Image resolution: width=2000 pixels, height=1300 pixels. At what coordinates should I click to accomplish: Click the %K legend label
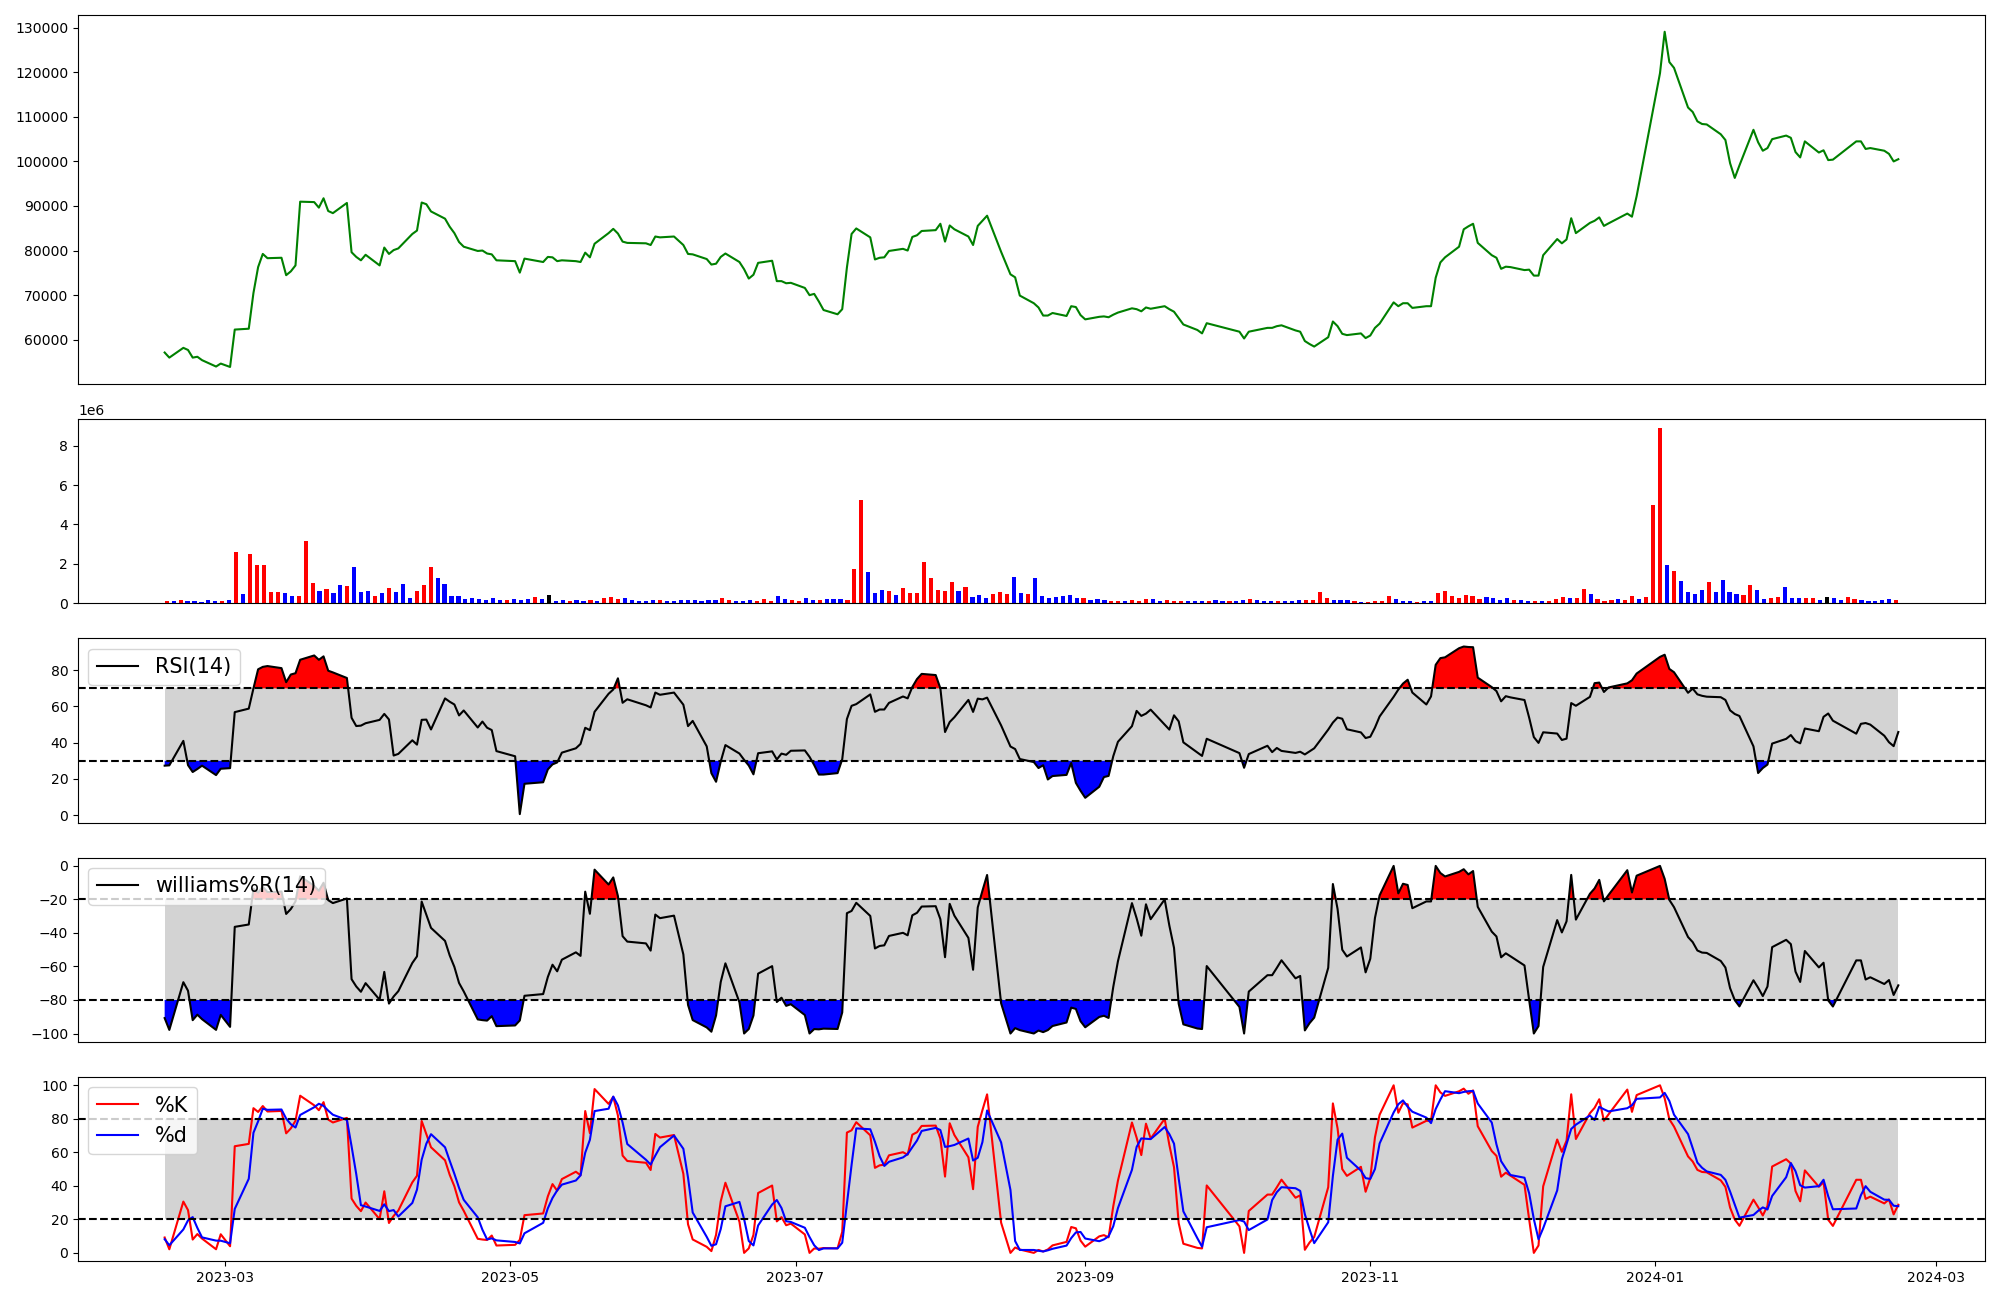point(171,1105)
